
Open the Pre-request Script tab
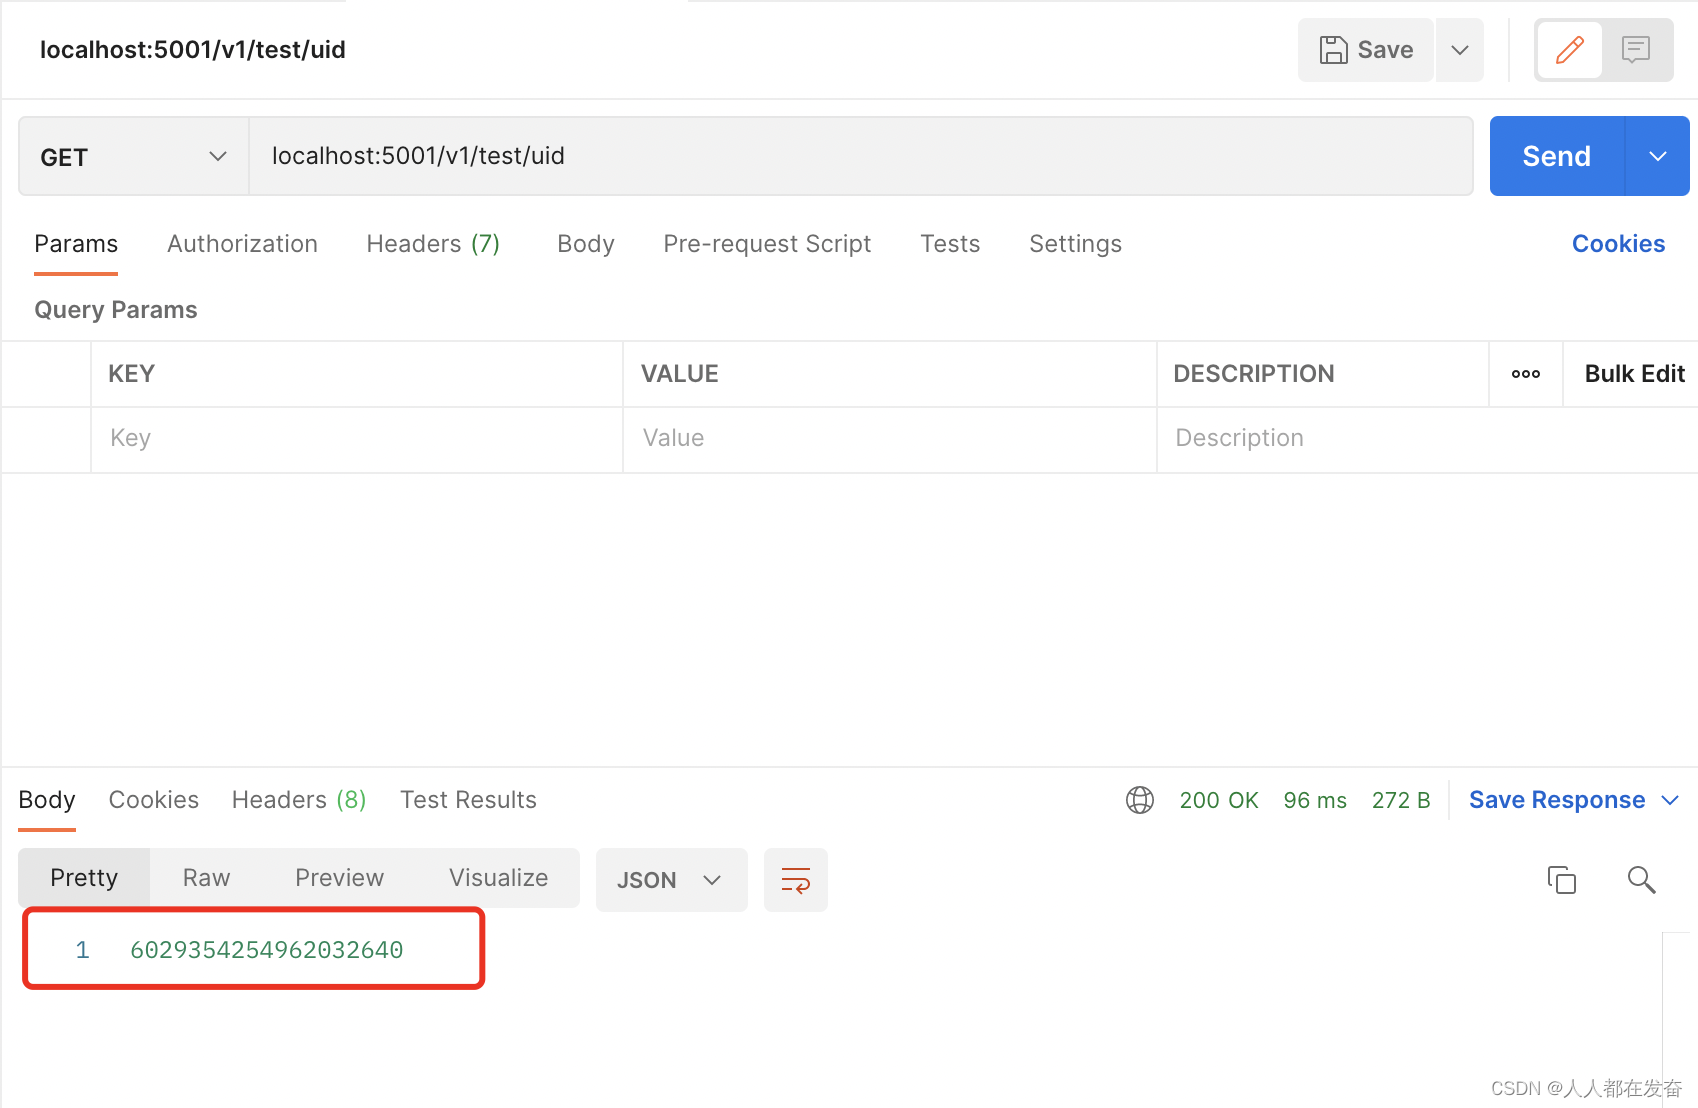(767, 243)
